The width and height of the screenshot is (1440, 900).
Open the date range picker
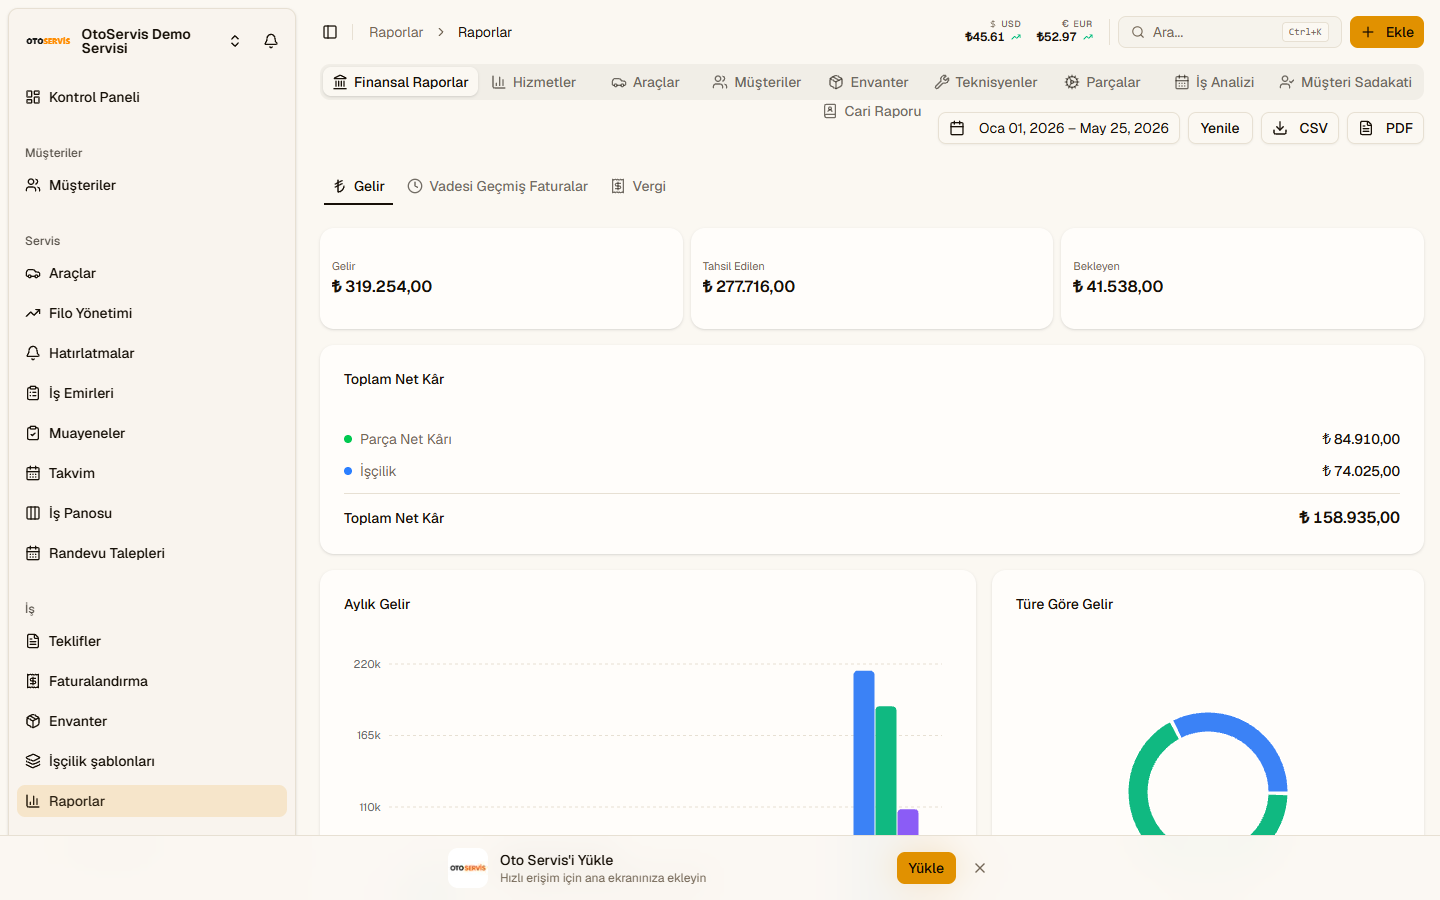(x=1059, y=128)
